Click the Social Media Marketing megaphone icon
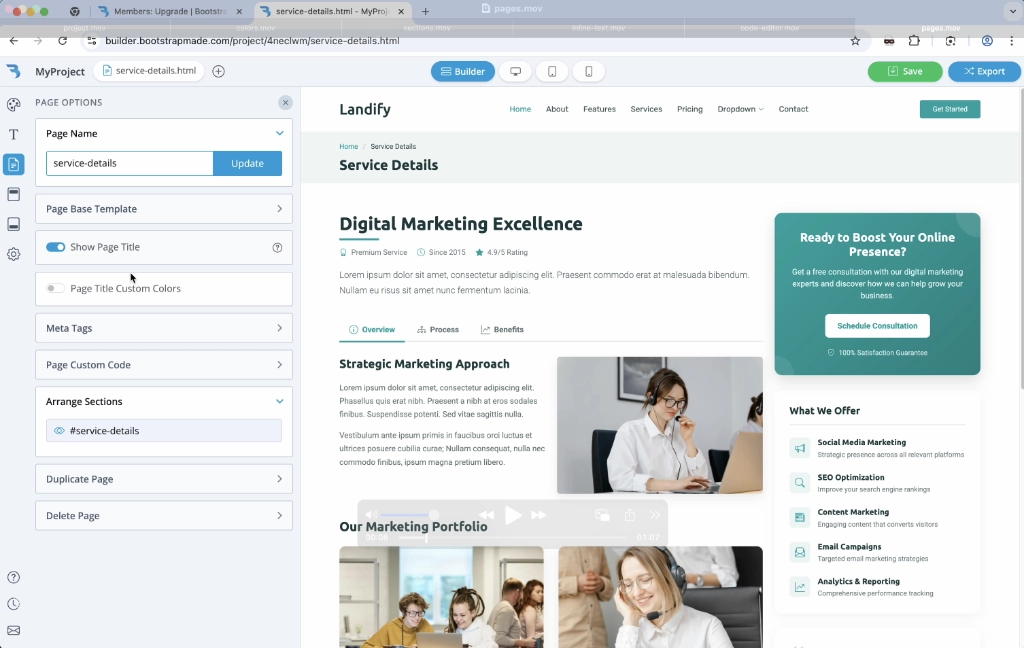Viewport: 1024px width, 648px height. pyautogui.click(x=799, y=448)
